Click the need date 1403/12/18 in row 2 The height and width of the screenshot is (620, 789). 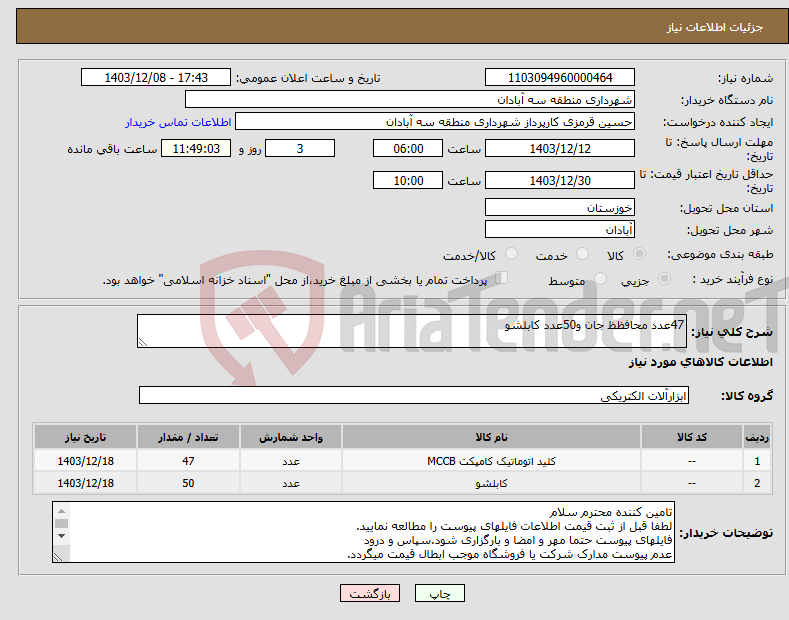86,483
